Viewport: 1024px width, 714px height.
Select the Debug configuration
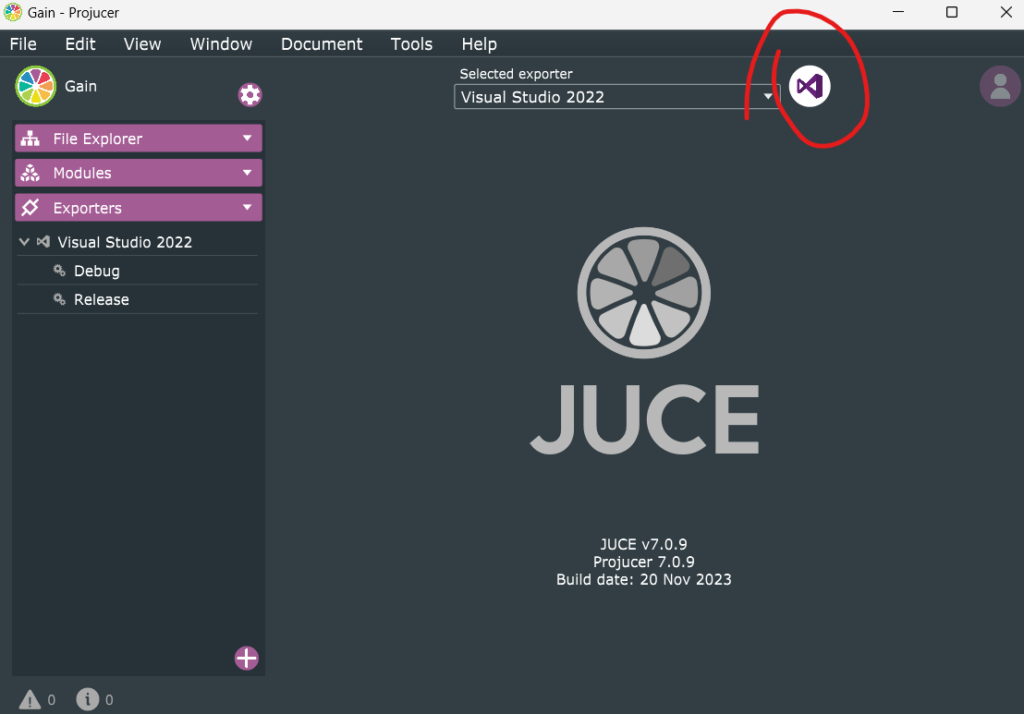click(137, 270)
